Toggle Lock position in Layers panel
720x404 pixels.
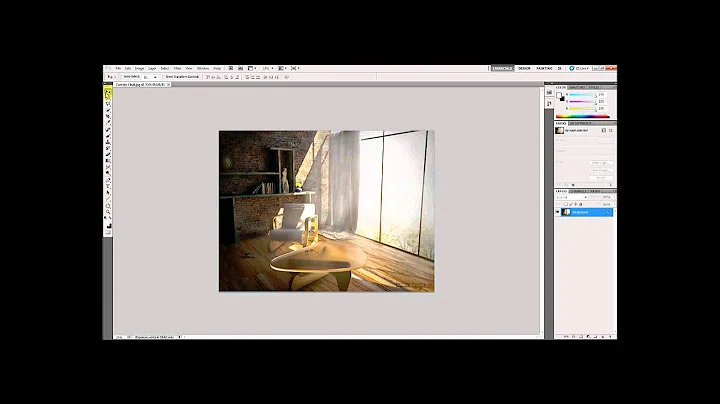(576, 204)
